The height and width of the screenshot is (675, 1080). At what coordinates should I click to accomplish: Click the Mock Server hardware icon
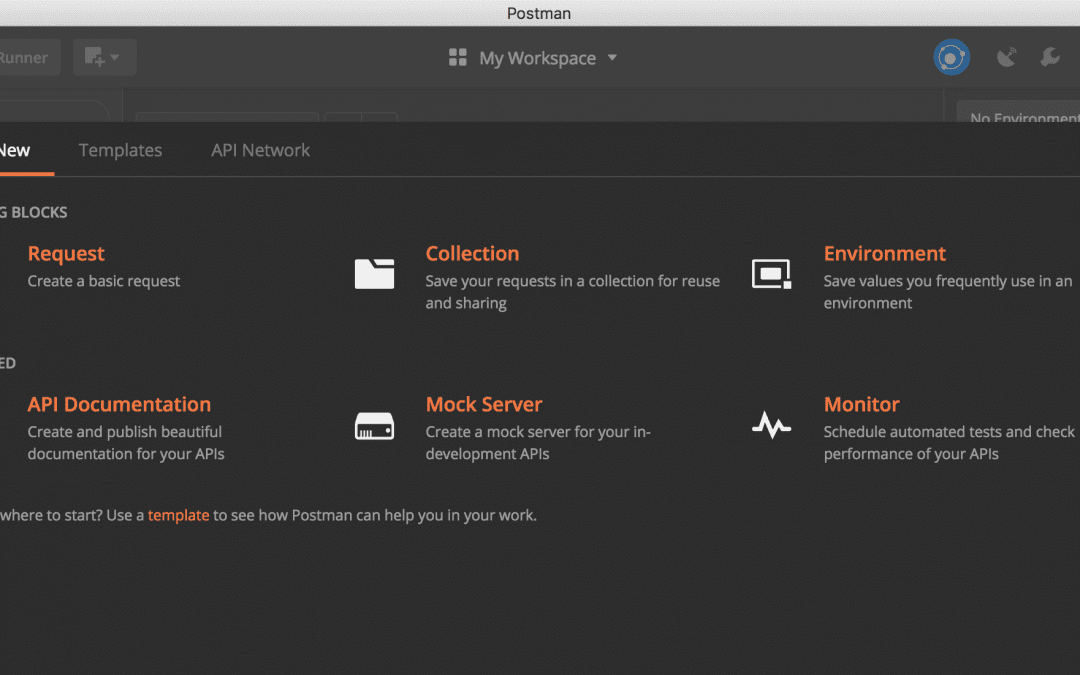pyautogui.click(x=374, y=426)
